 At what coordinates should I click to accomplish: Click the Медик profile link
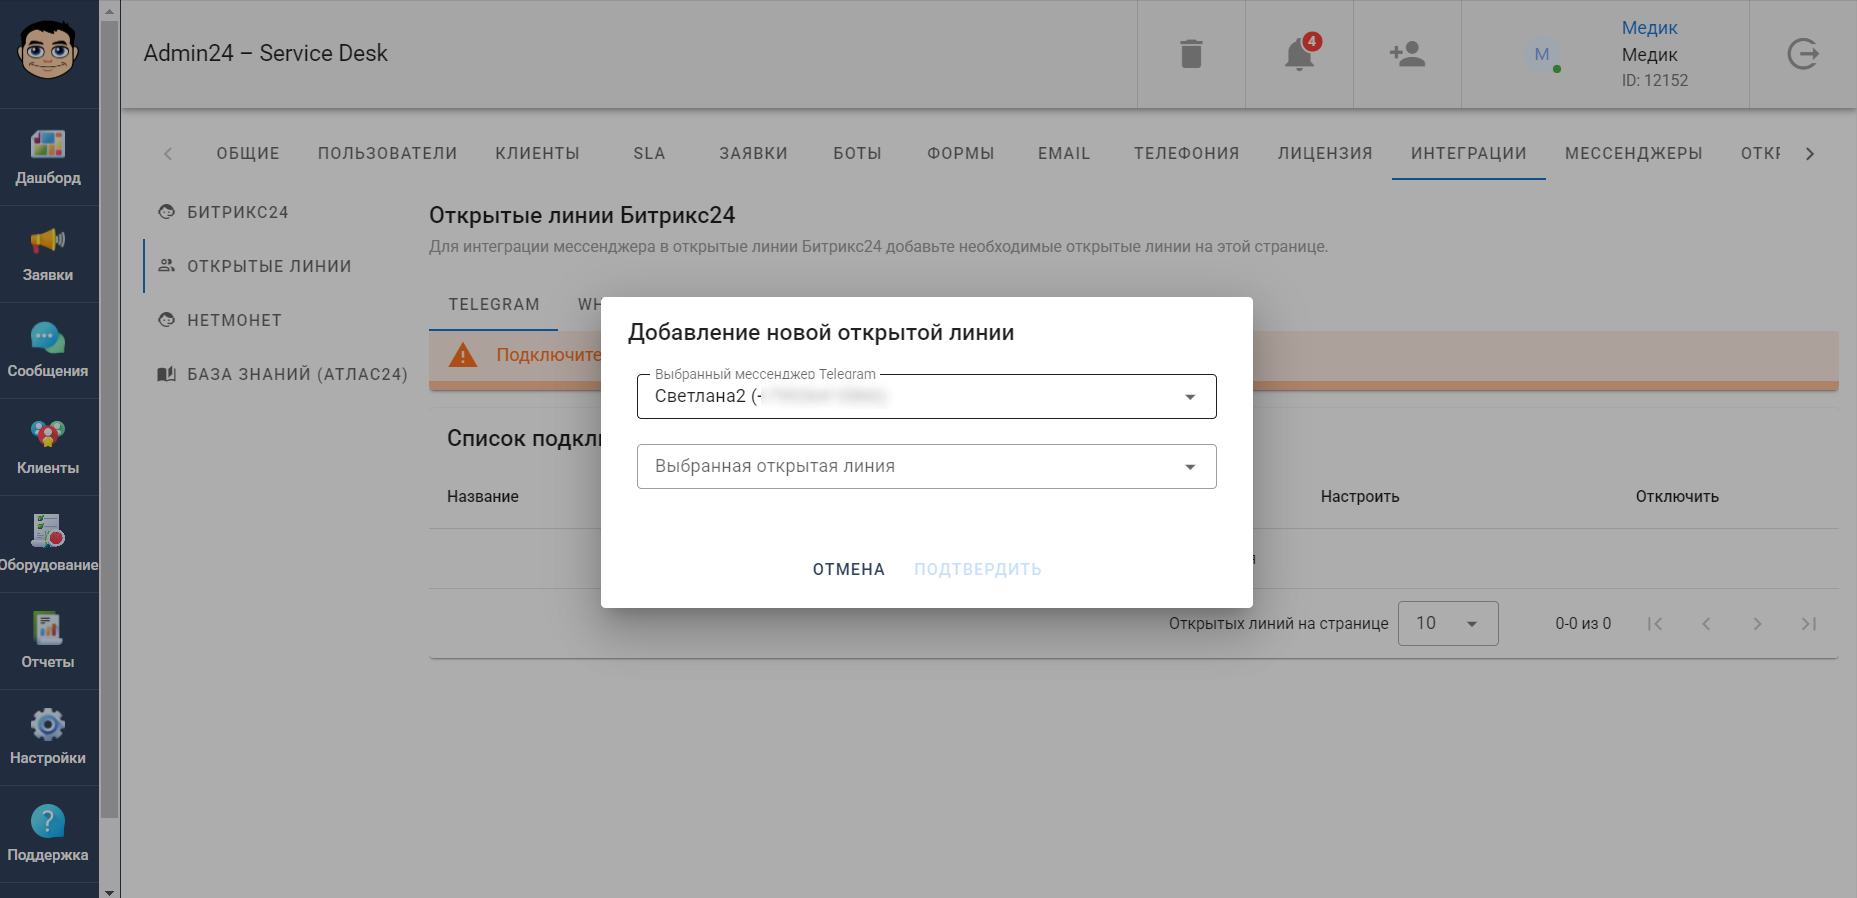click(1649, 28)
